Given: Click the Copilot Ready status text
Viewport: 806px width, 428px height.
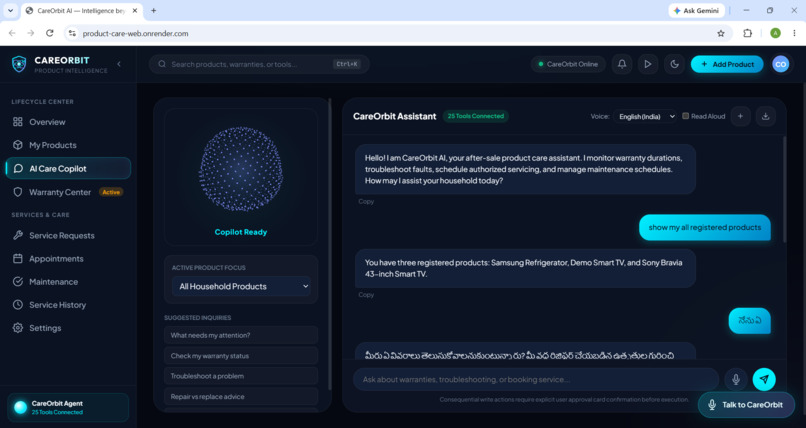Looking at the screenshot, I should (x=241, y=232).
